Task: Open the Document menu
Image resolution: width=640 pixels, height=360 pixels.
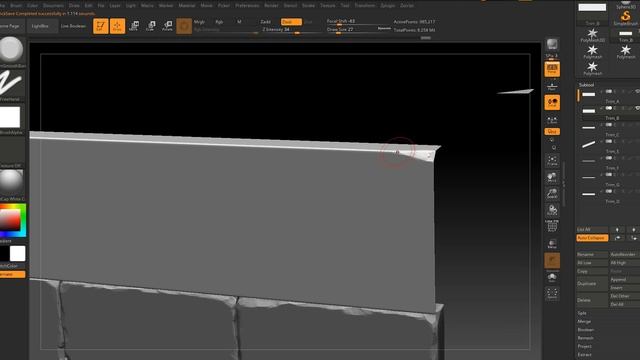Action: [53, 6]
